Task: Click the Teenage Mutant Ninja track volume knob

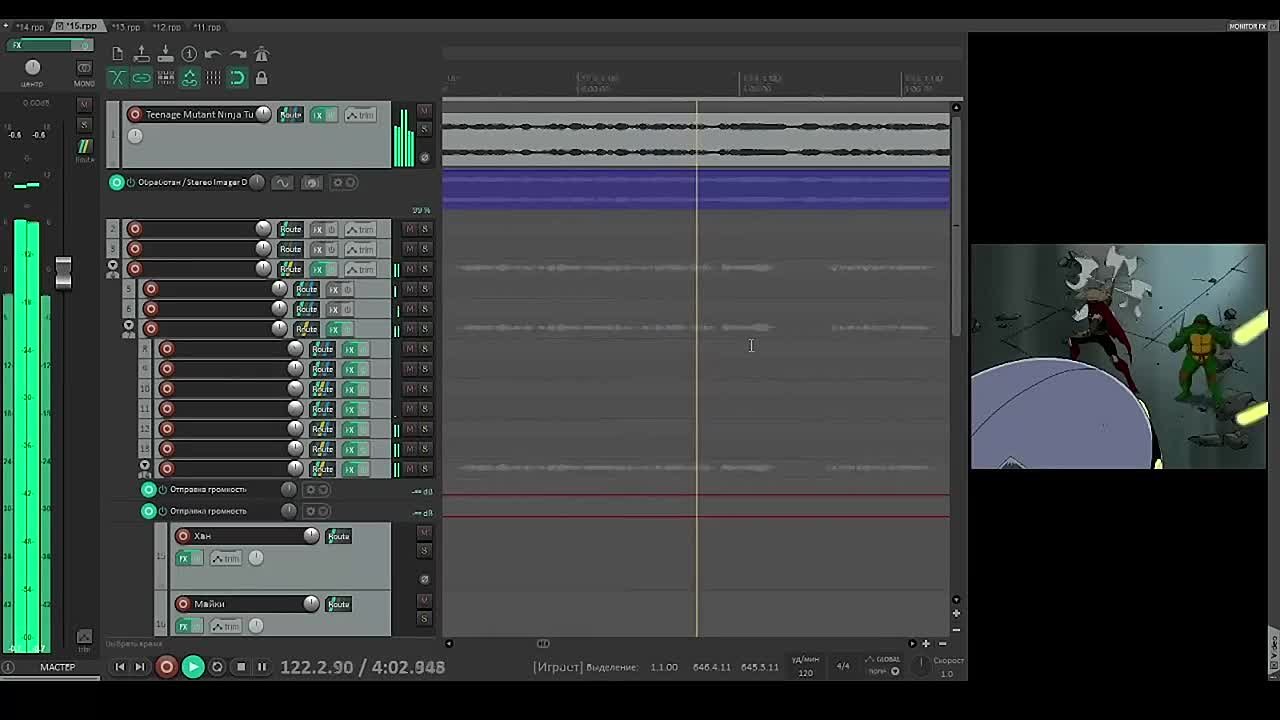Action: pos(263,114)
